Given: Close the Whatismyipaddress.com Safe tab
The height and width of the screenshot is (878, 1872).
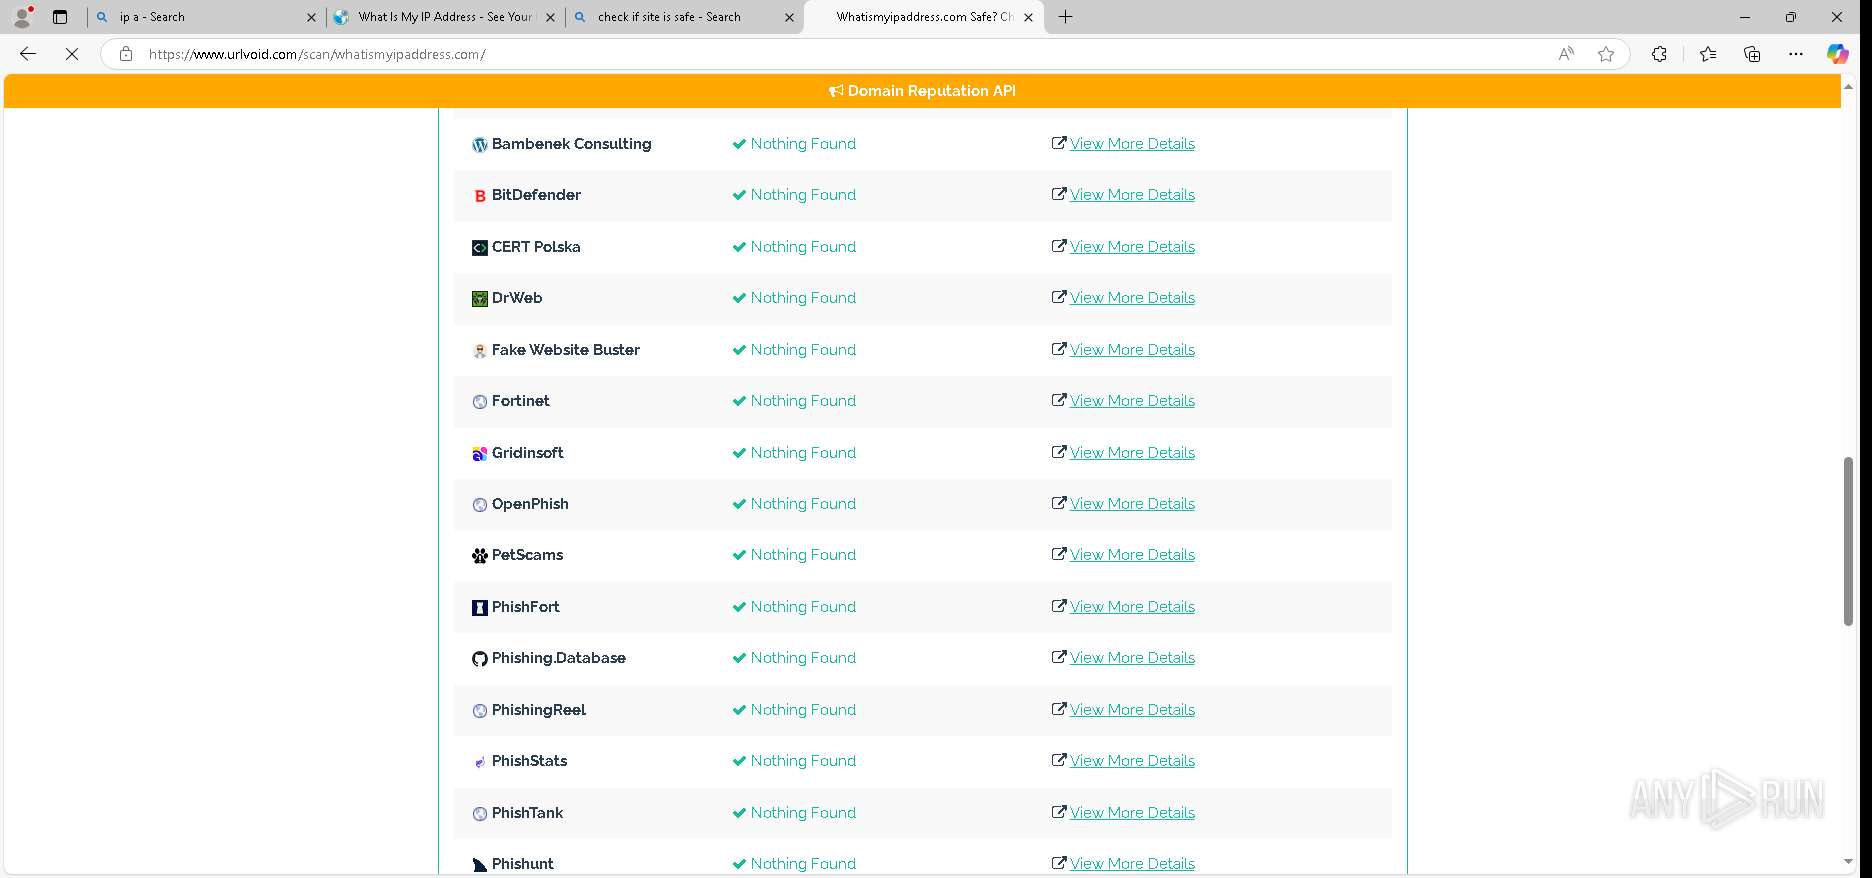Looking at the screenshot, I should click(x=1028, y=17).
